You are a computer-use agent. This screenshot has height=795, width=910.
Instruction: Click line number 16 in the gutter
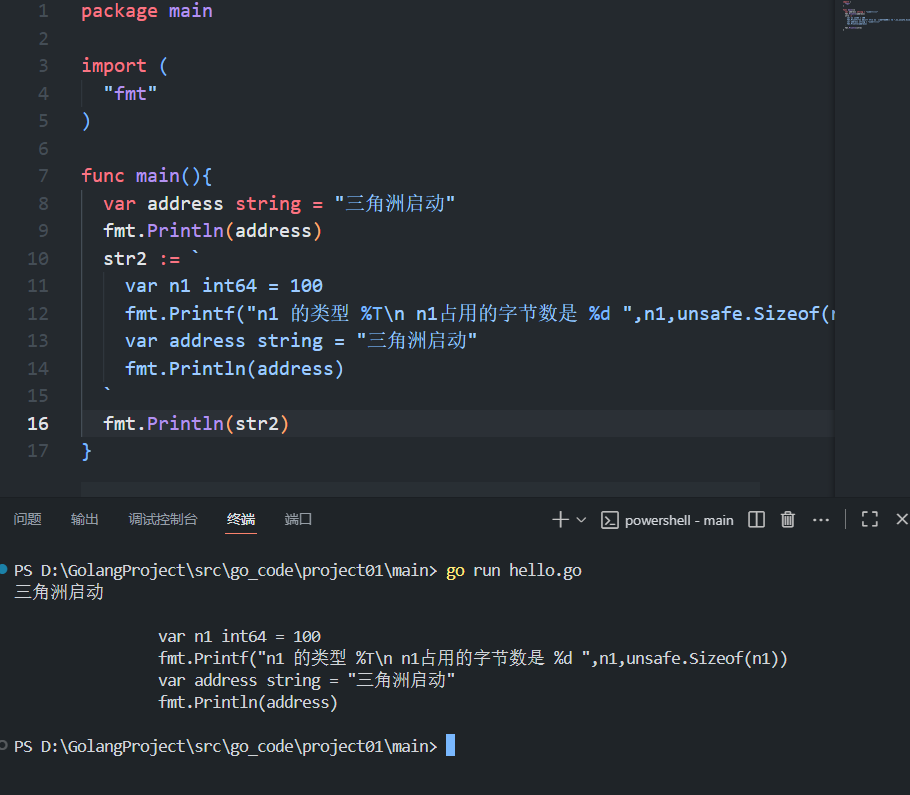click(x=37, y=423)
